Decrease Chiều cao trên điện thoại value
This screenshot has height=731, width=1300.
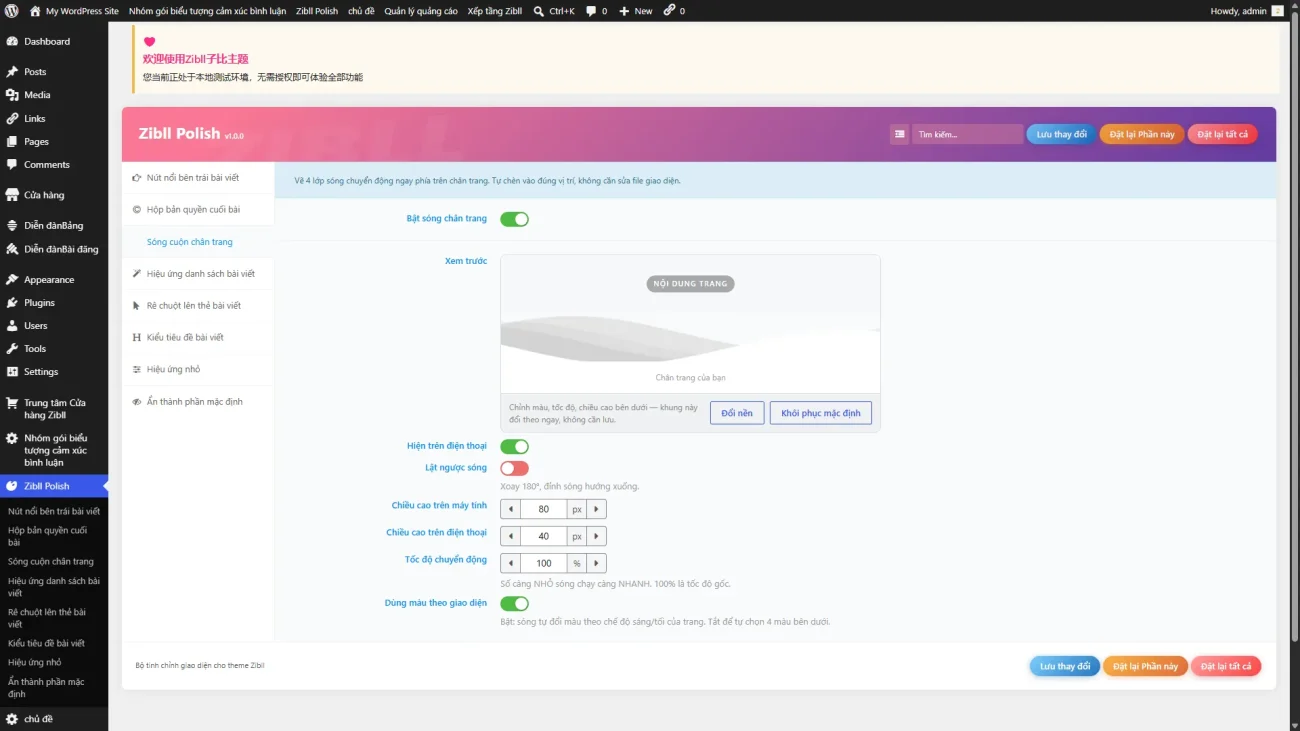[x=510, y=536]
